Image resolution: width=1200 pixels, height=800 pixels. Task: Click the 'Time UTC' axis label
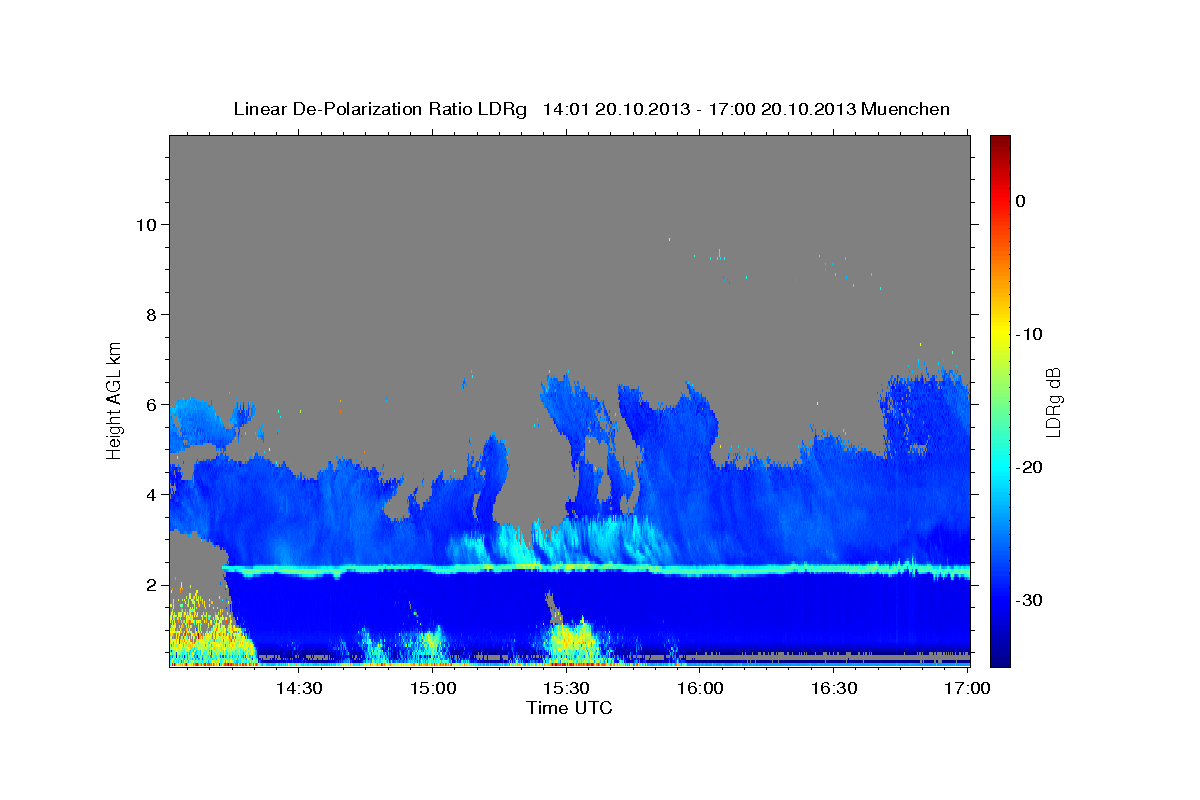[569, 708]
